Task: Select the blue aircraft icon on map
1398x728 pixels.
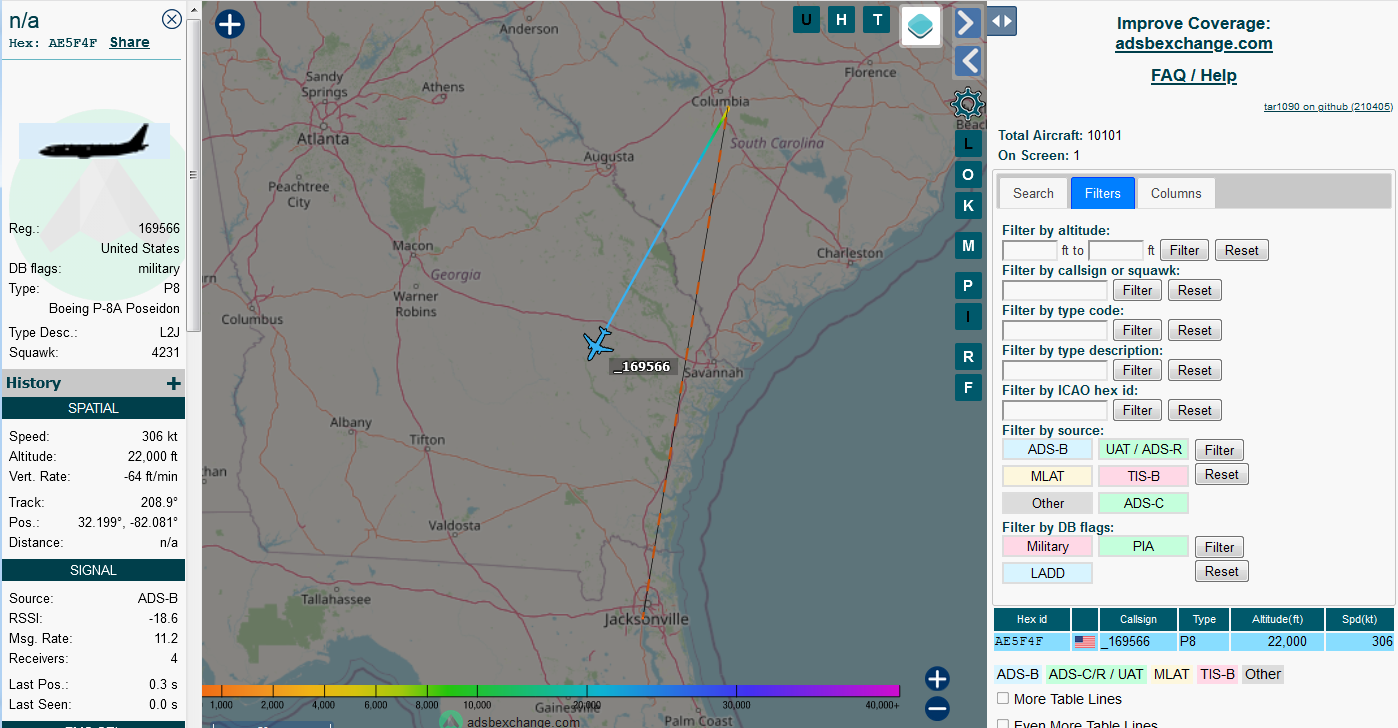Action: click(x=598, y=343)
